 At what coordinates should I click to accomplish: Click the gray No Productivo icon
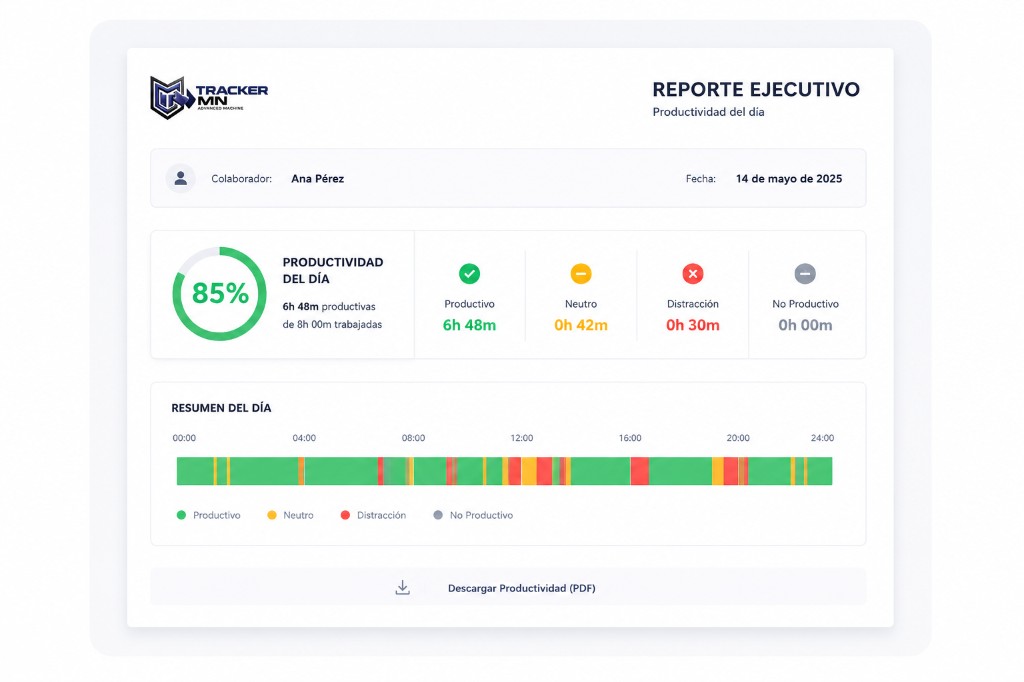[805, 274]
